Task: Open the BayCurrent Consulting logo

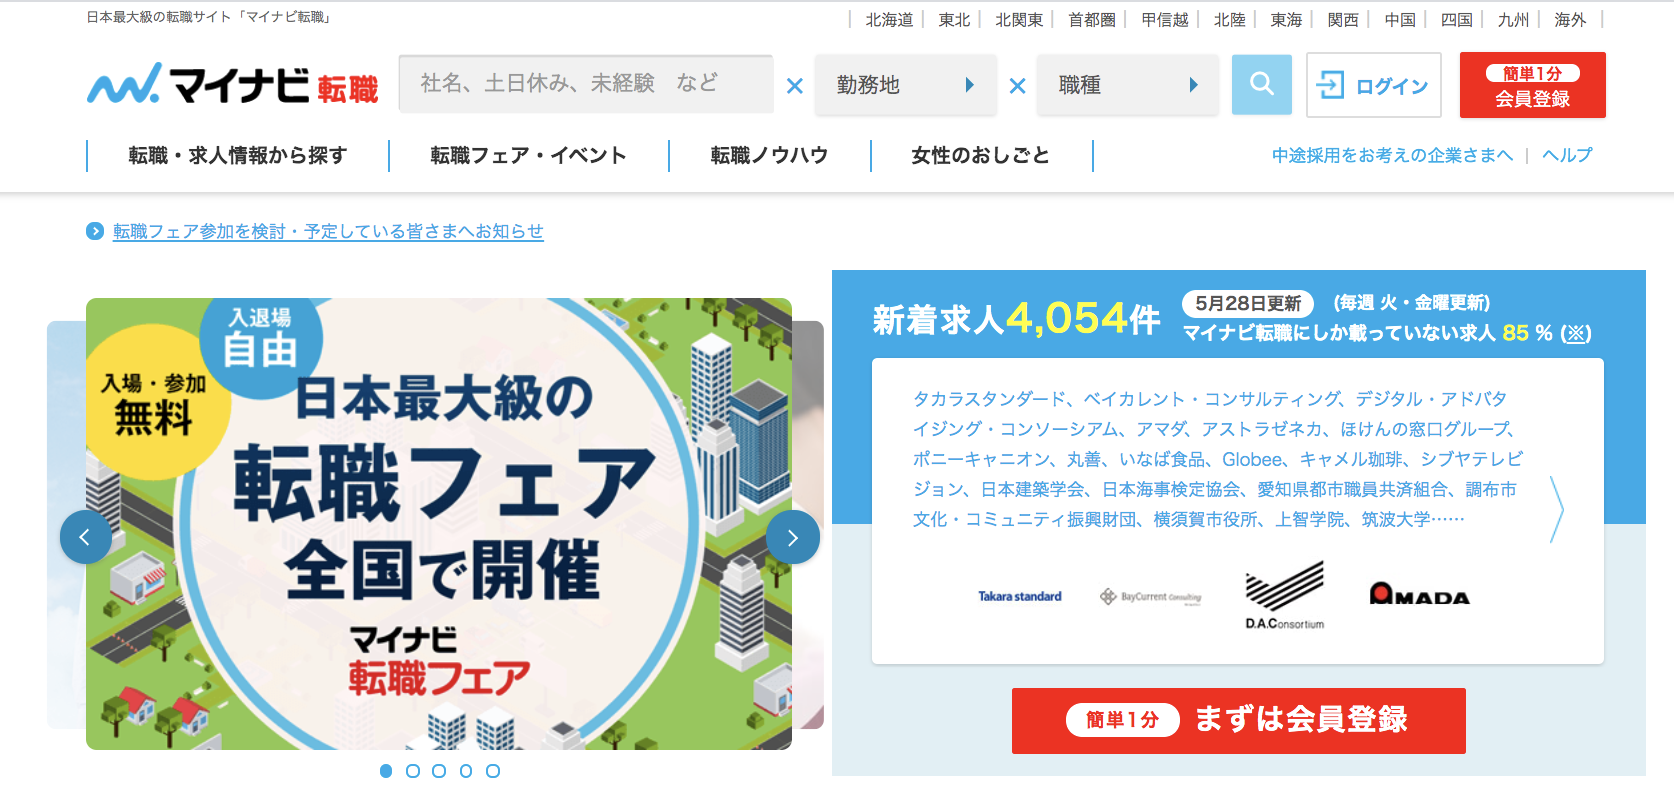Action: [1151, 597]
